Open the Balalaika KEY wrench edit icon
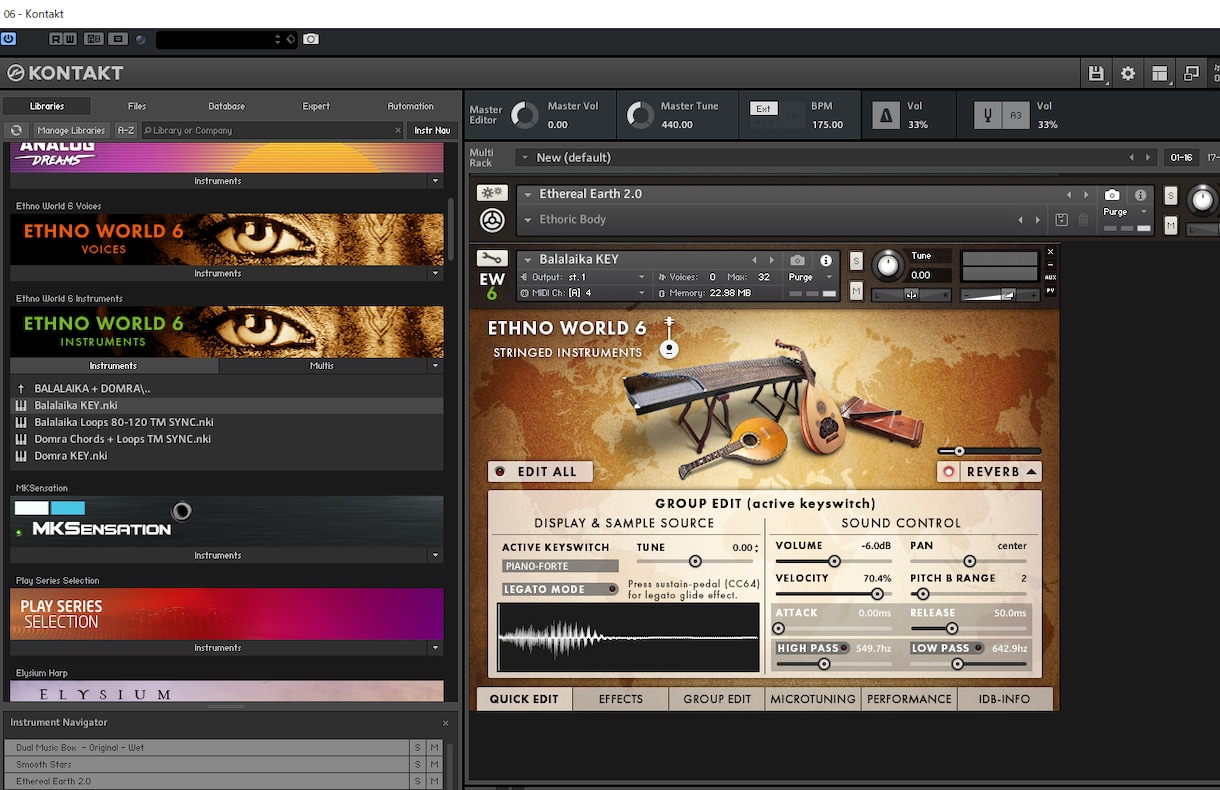This screenshot has height=790, width=1220. [491, 259]
